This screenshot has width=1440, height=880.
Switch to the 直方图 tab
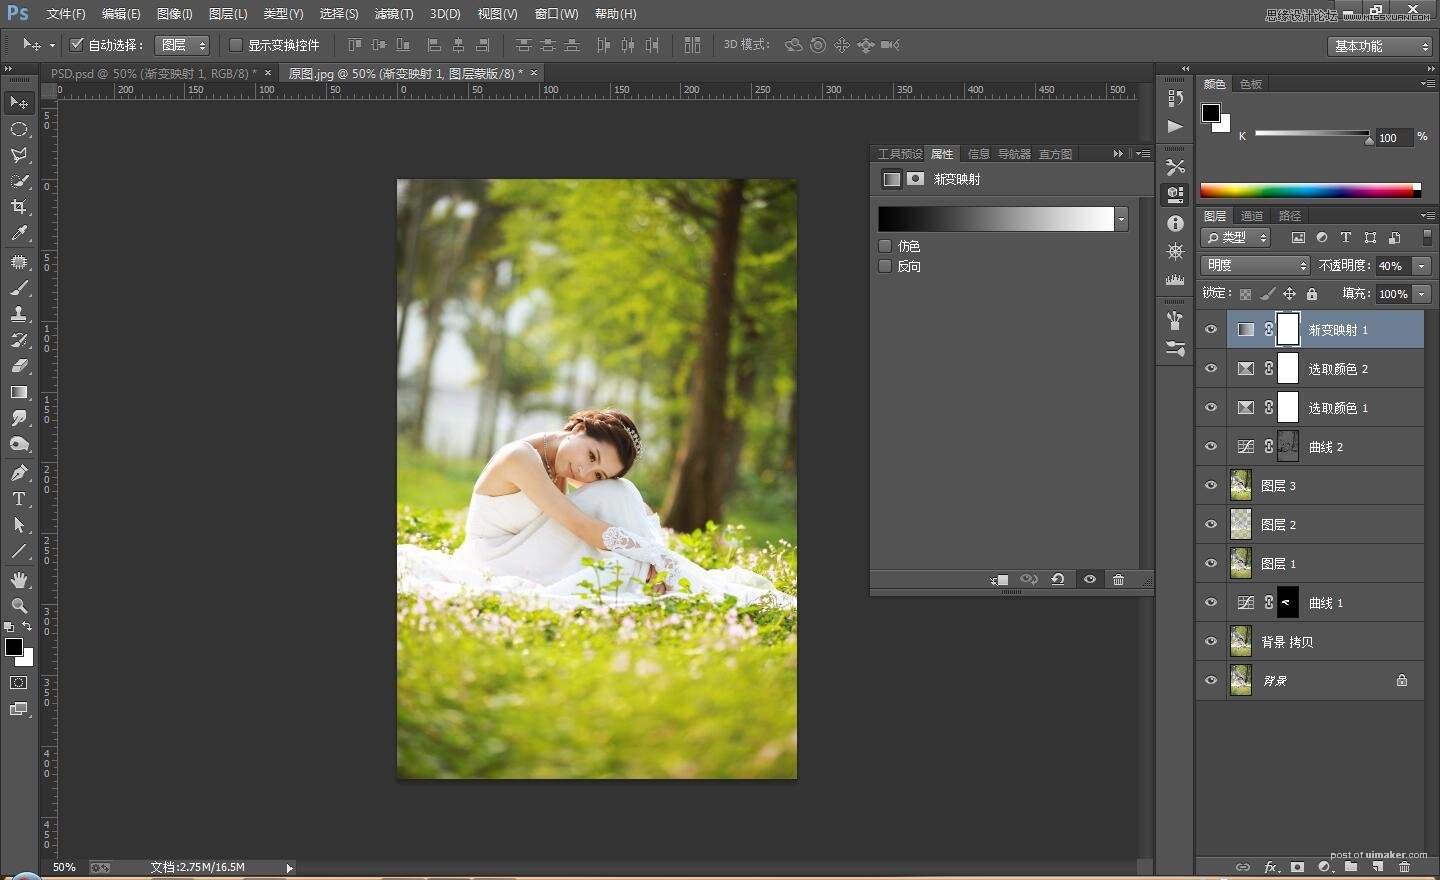pyautogui.click(x=1055, y=154)
